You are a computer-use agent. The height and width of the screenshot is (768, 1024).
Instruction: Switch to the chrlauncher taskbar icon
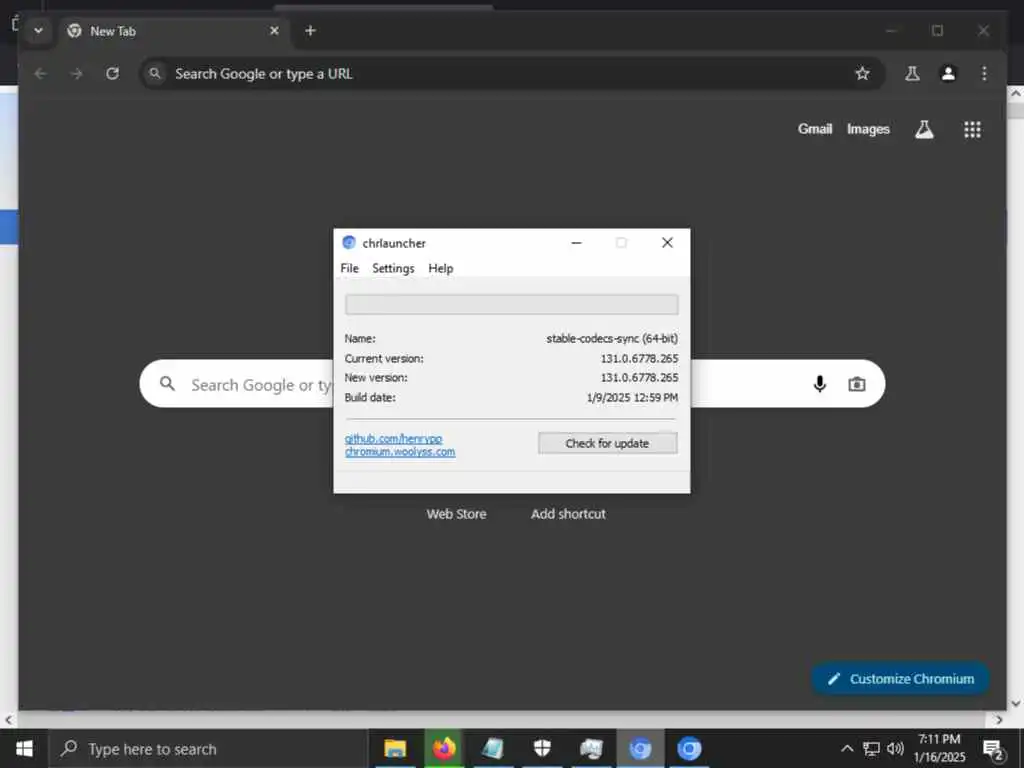640,748
